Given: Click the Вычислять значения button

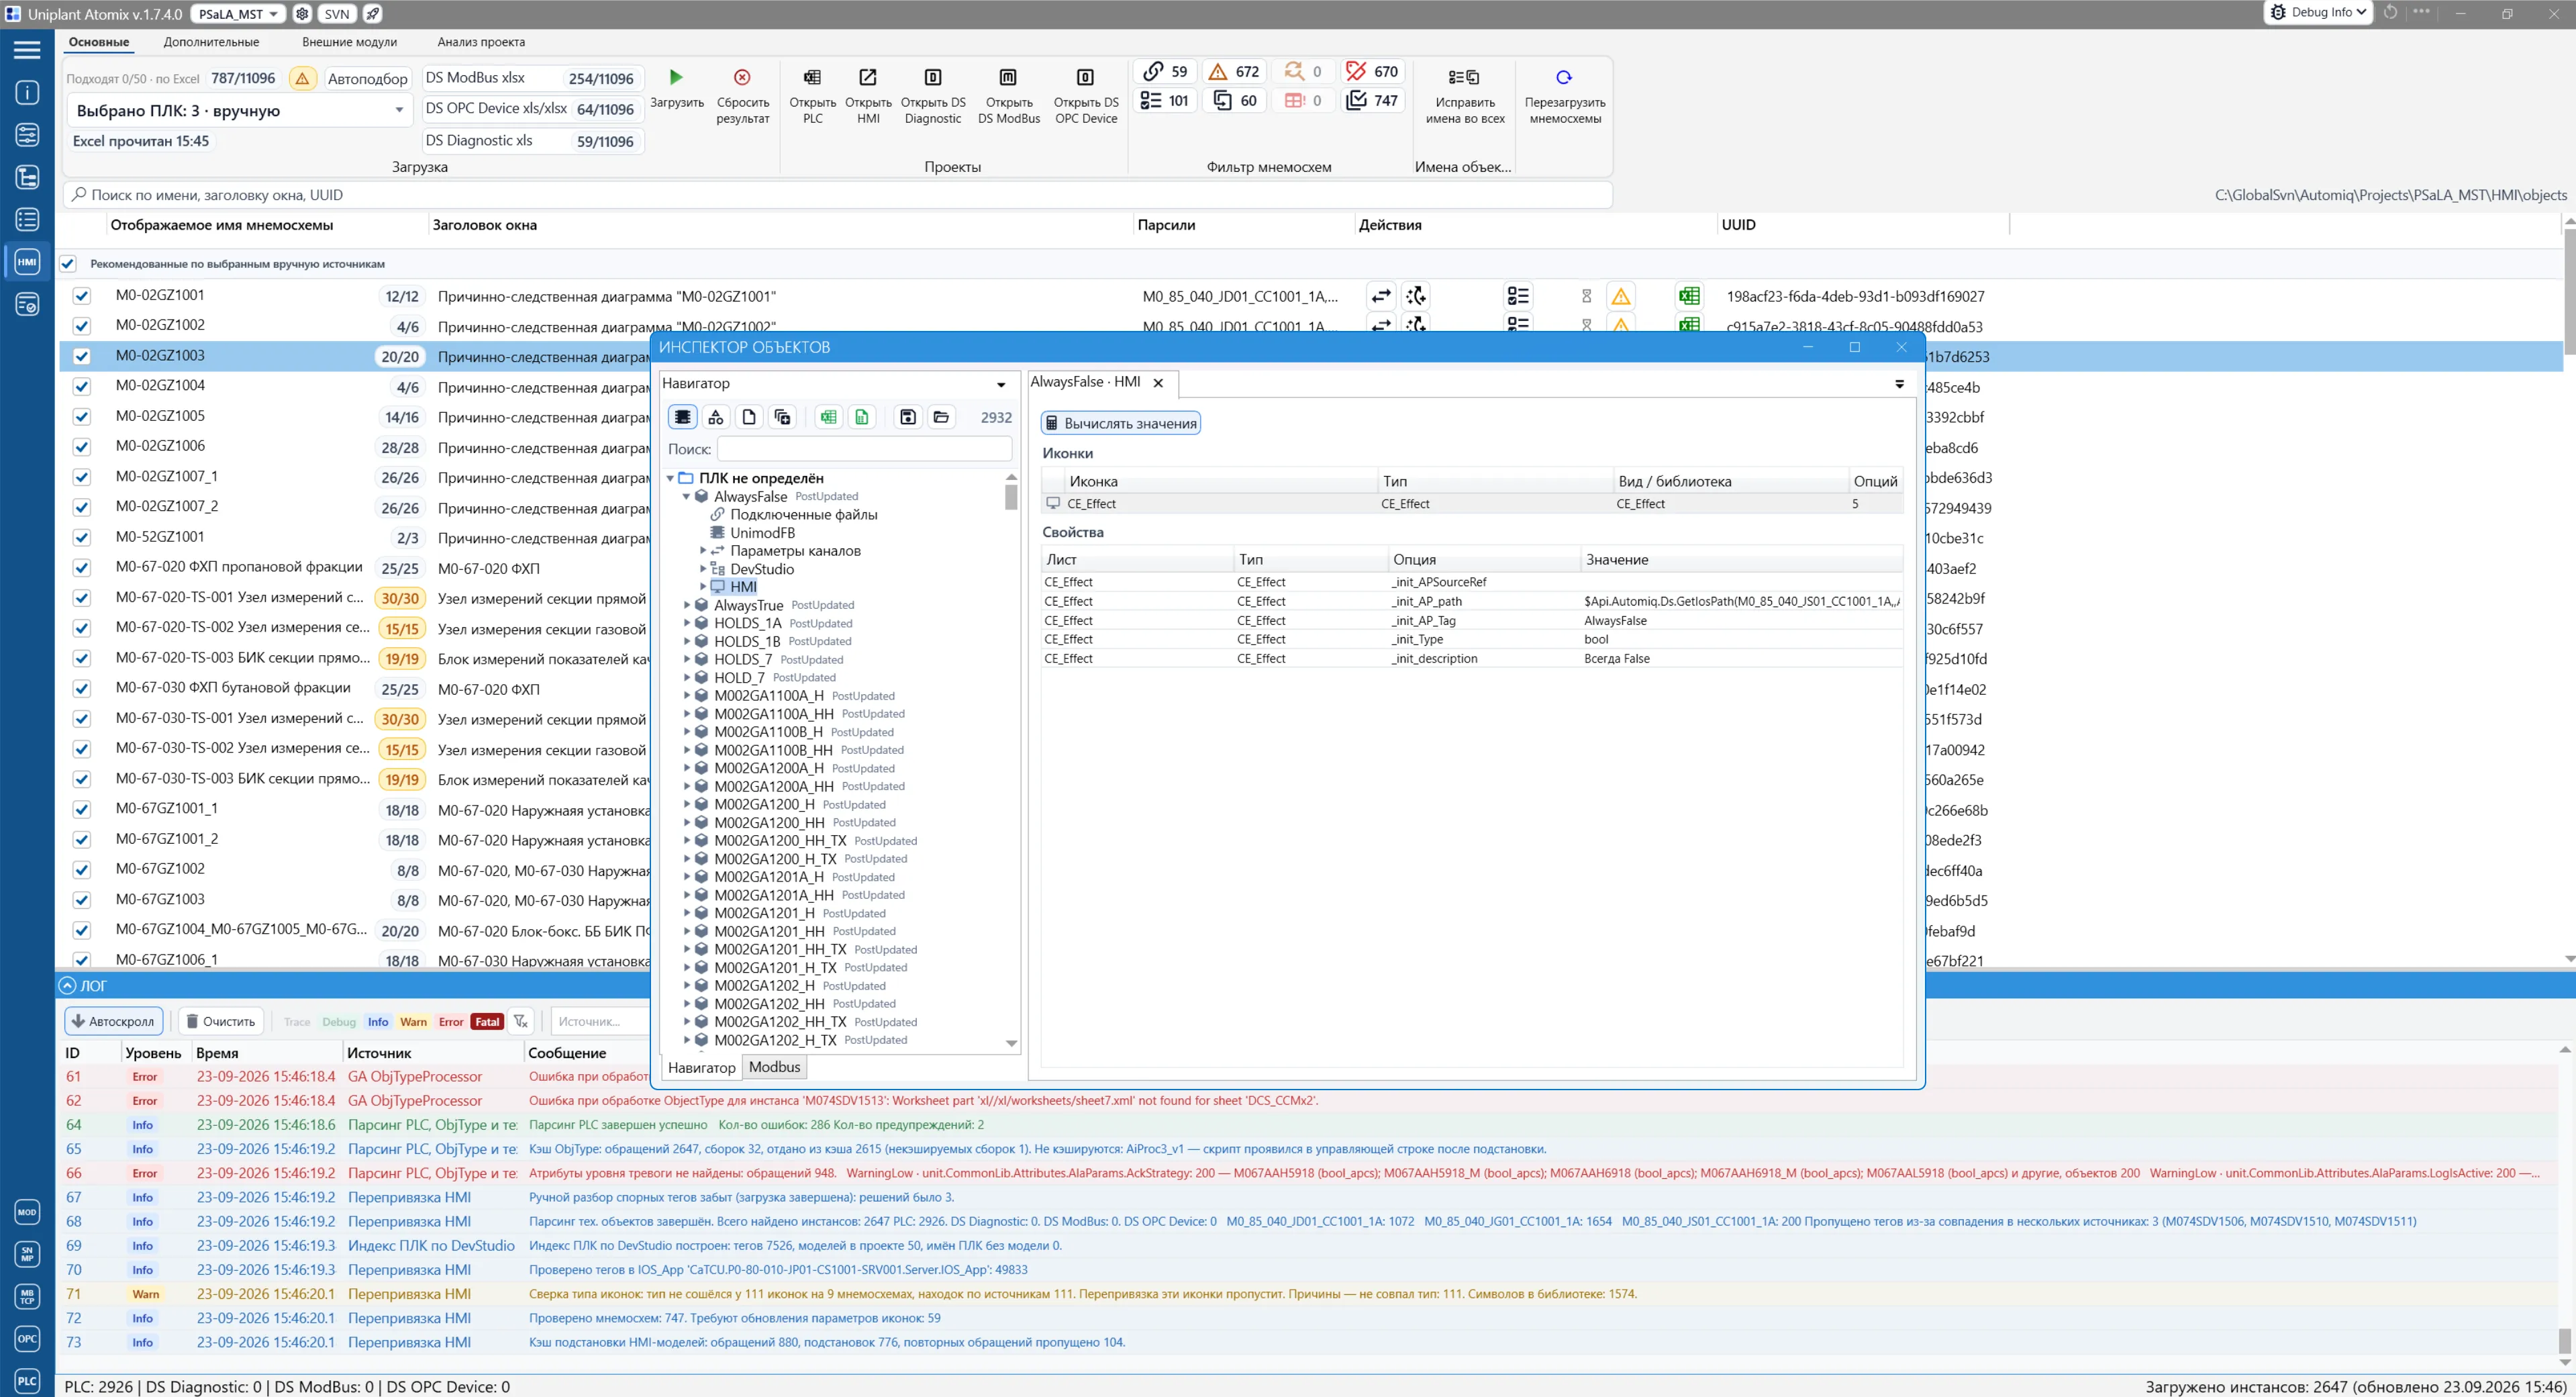Looking at the screenshot, I should 1120,423.
